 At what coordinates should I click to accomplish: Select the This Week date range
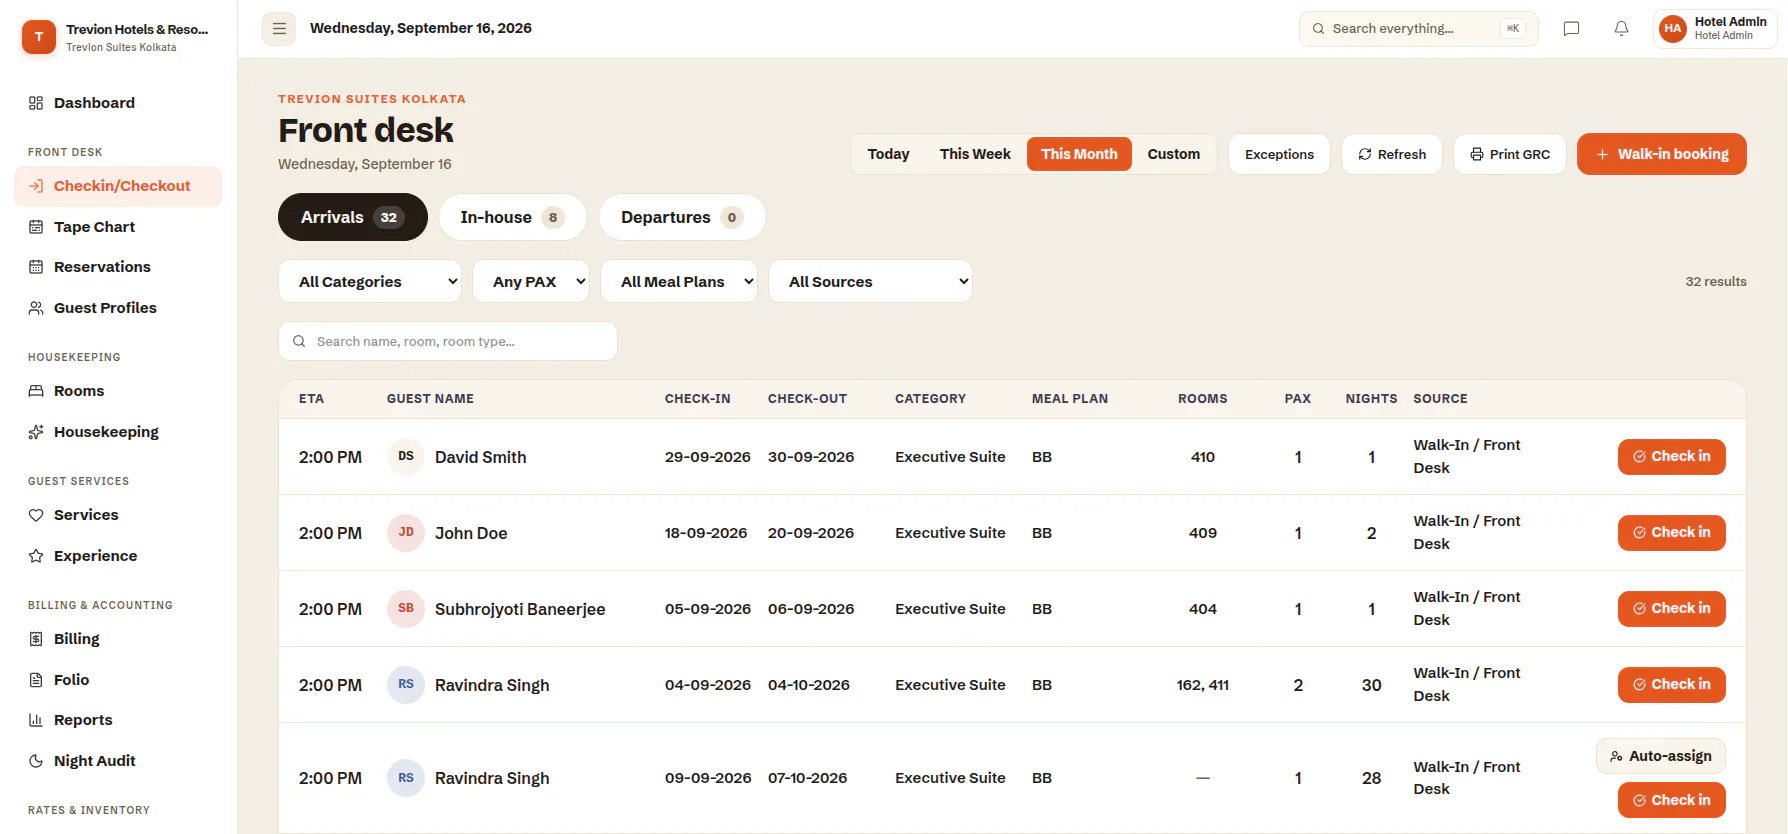click(975, 154)
